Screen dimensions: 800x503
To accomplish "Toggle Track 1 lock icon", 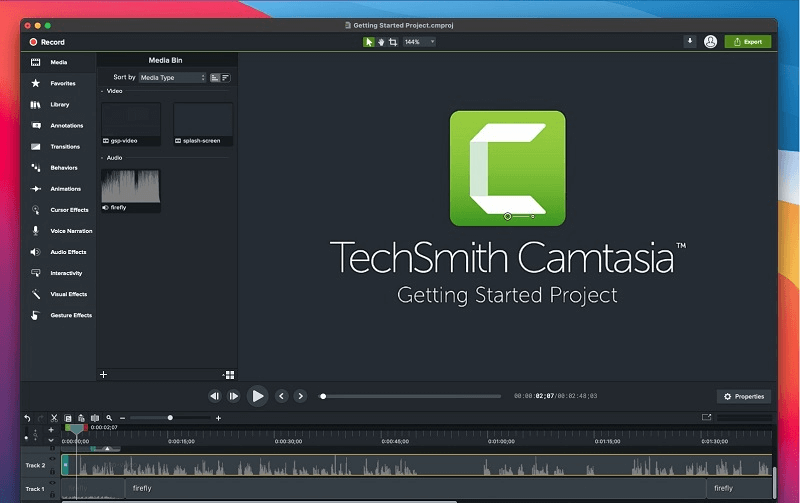I will tap(53, 494).
